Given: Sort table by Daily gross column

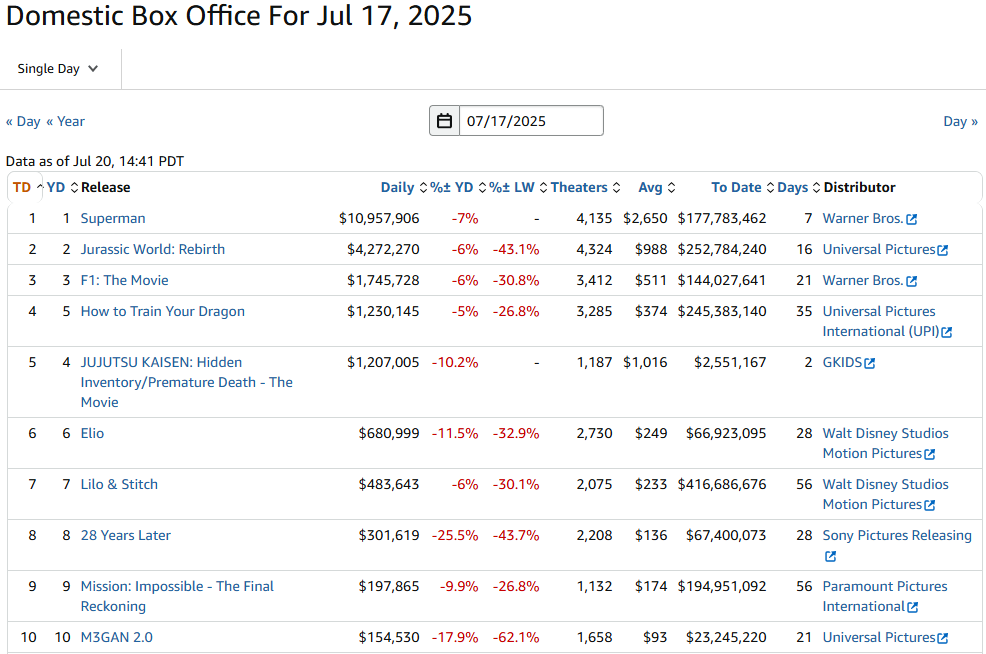Looking at the screenshot, I should coord(404,187).
